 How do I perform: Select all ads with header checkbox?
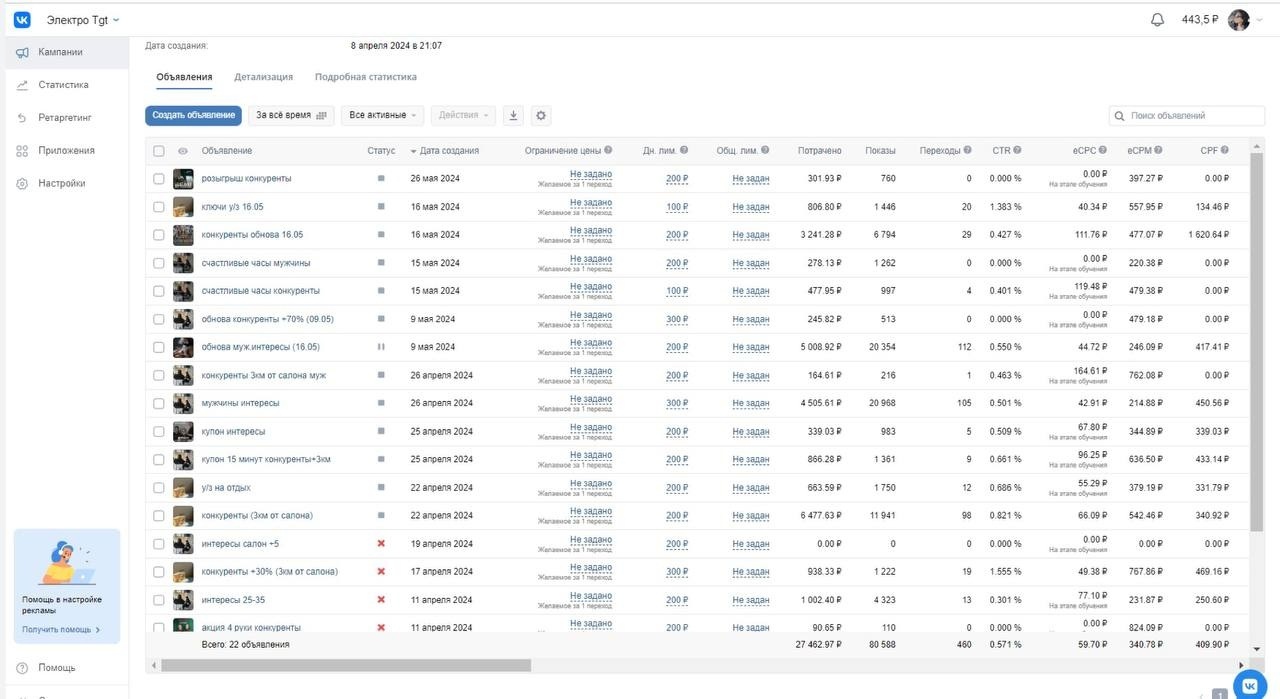(159, 151)
